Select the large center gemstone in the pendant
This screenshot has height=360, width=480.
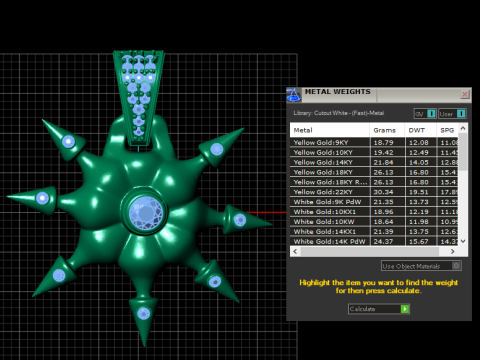[146, 212]
